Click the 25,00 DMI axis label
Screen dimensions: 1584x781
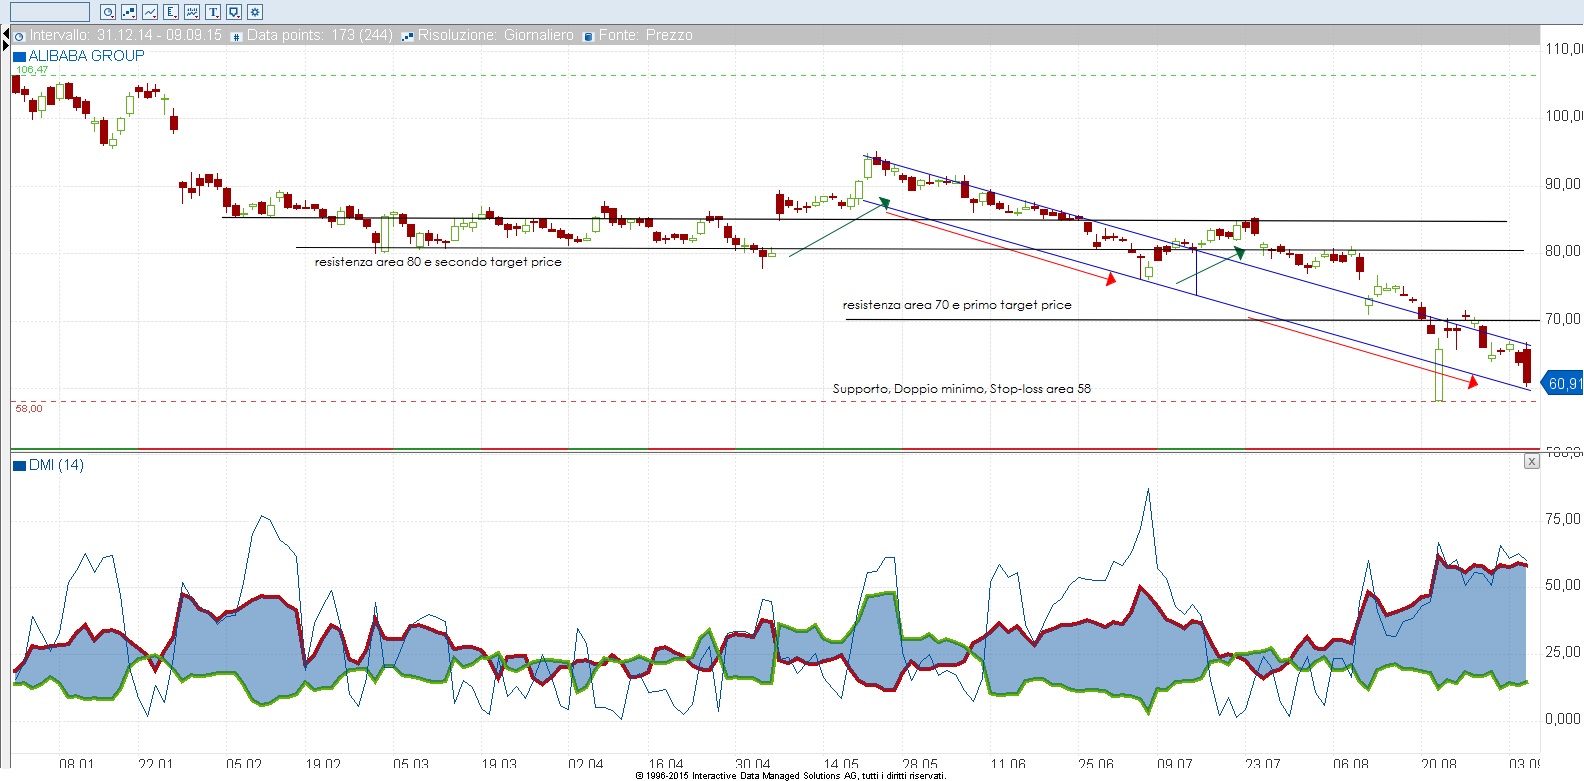point(1563,652)
